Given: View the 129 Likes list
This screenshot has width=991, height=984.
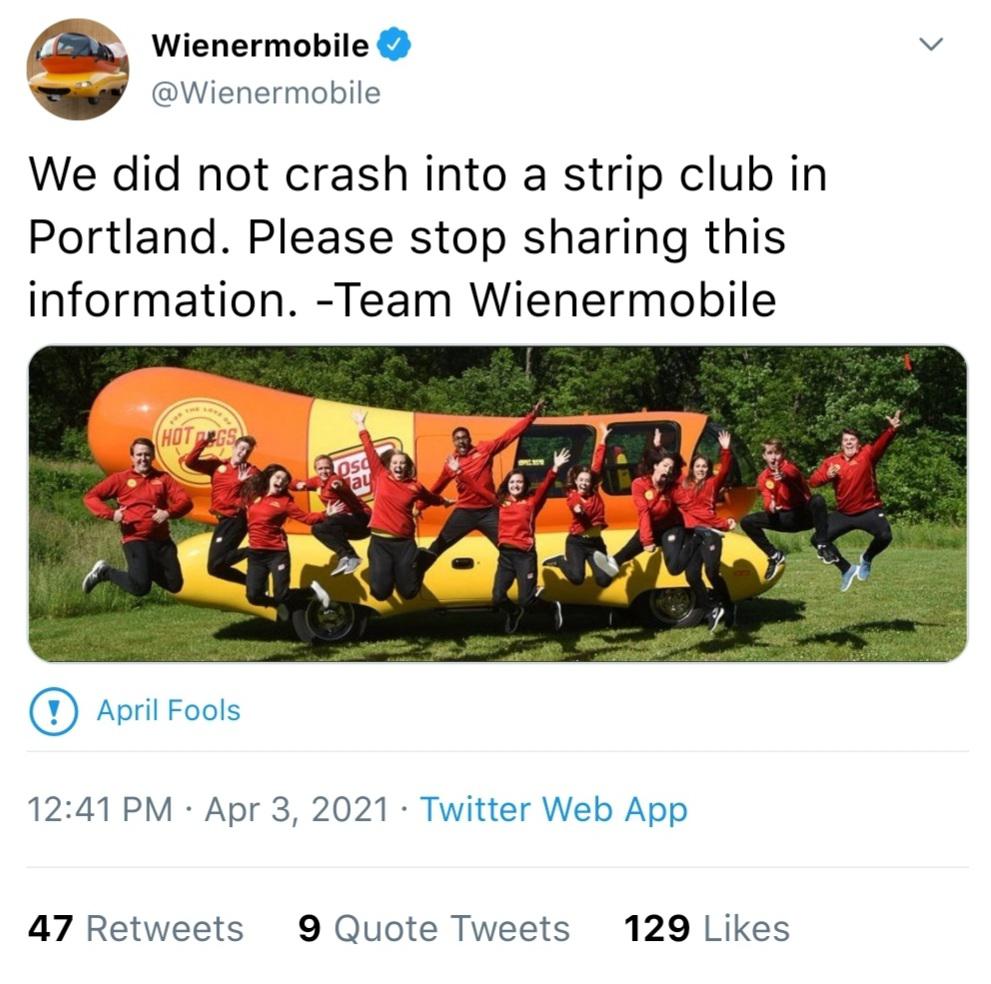Looking at the screenshot, I should click(707, 928).
